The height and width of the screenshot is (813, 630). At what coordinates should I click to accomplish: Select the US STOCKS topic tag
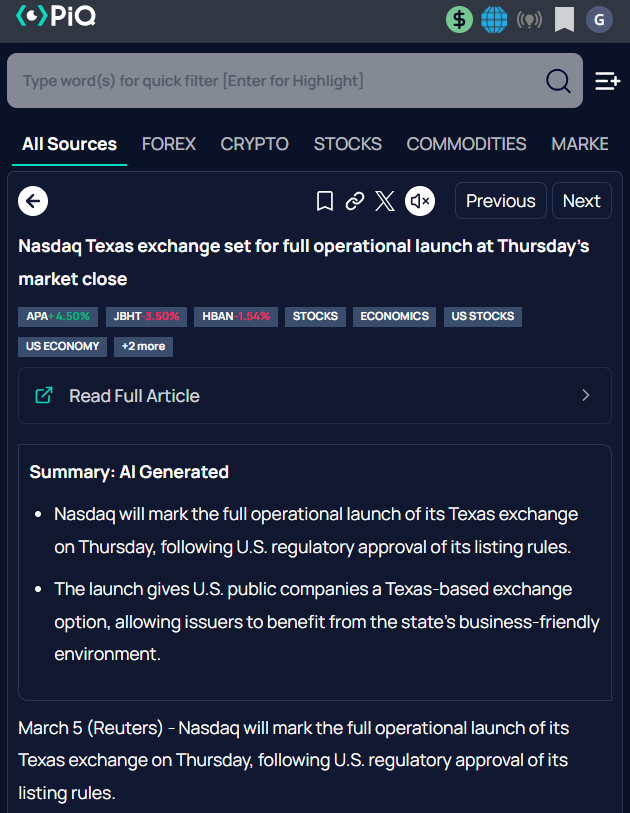(x=483, y=316)
